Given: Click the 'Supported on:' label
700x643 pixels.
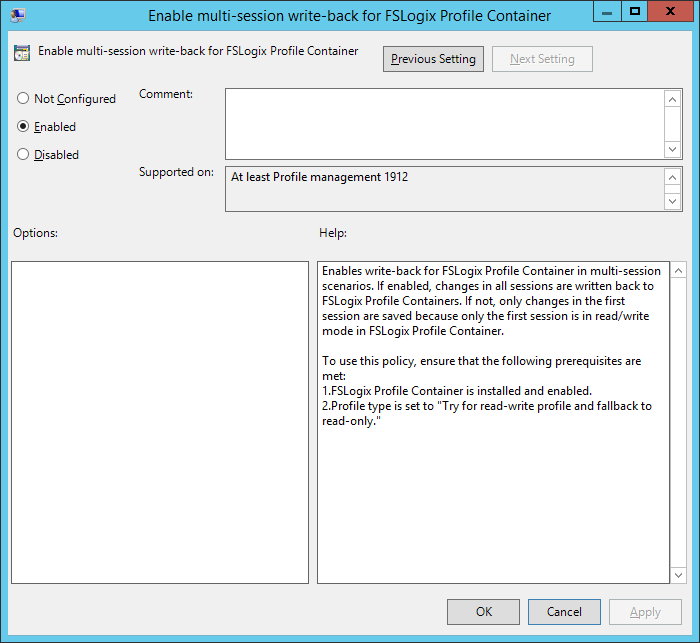Looking at the screenshot, I should 176,172.
